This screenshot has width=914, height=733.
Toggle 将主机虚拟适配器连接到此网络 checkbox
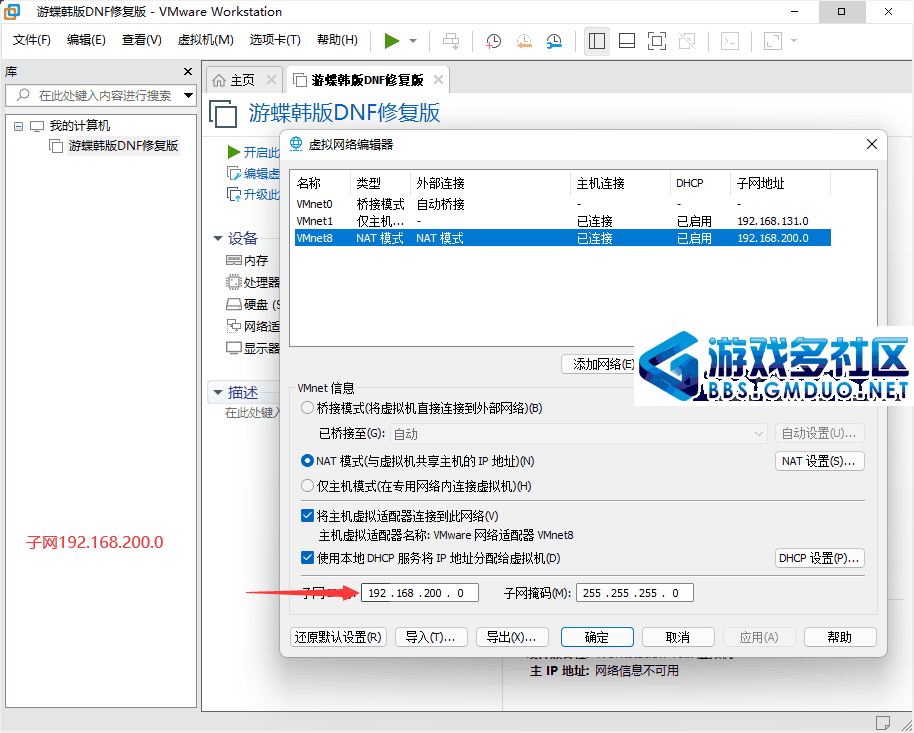[307, 516]
